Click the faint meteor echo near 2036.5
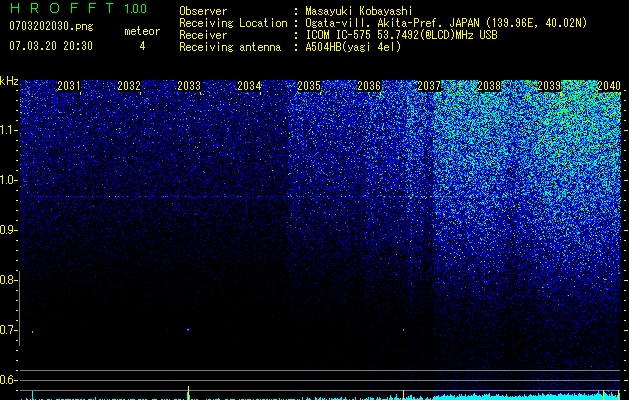Image resolution: width=629 pixels, height=400 pixels. [x=404, y=330]
